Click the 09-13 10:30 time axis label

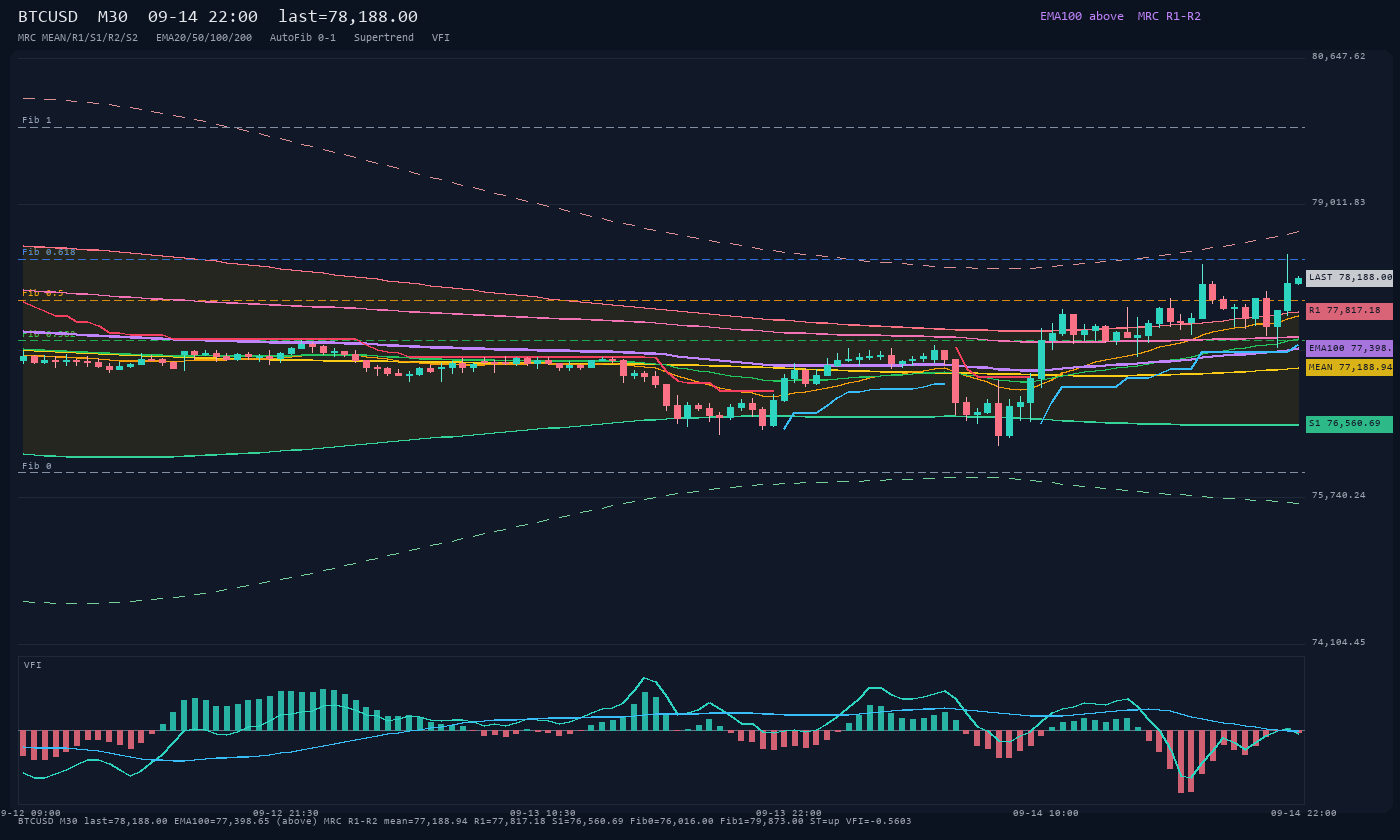543,813
